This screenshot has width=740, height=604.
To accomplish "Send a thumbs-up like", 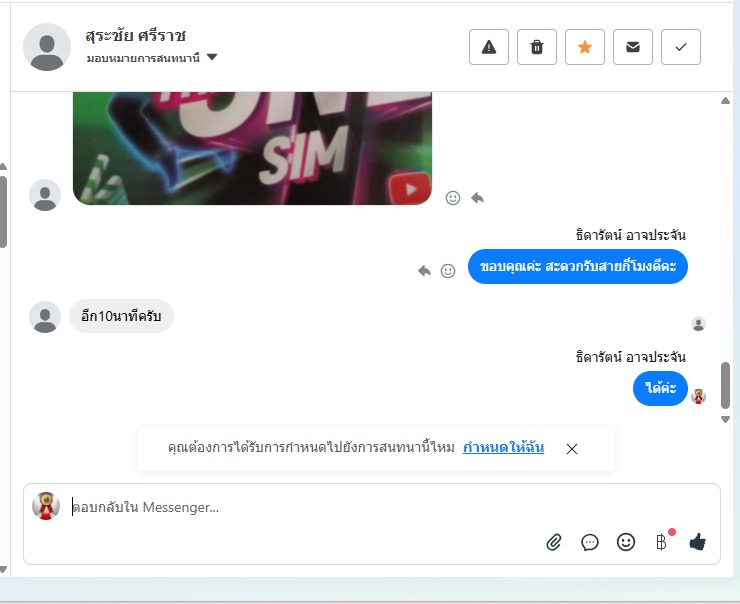I will [698, 542].
